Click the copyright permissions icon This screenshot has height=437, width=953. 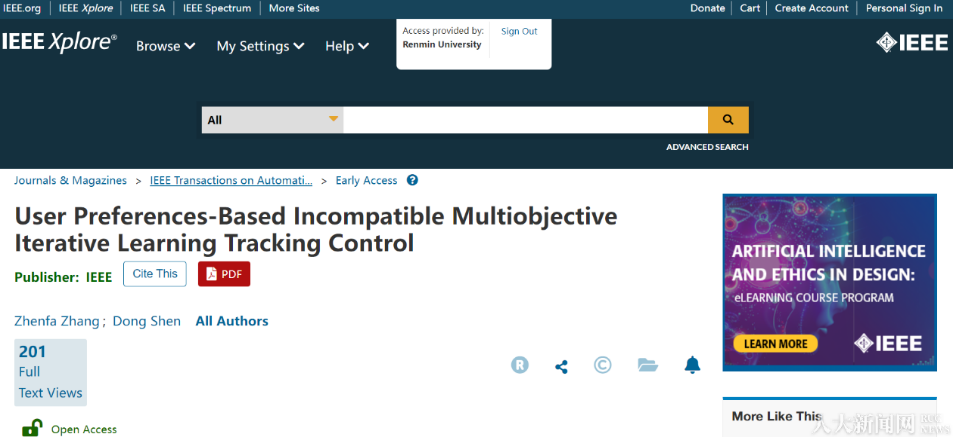pyautogui.click(x=603, y=365)
